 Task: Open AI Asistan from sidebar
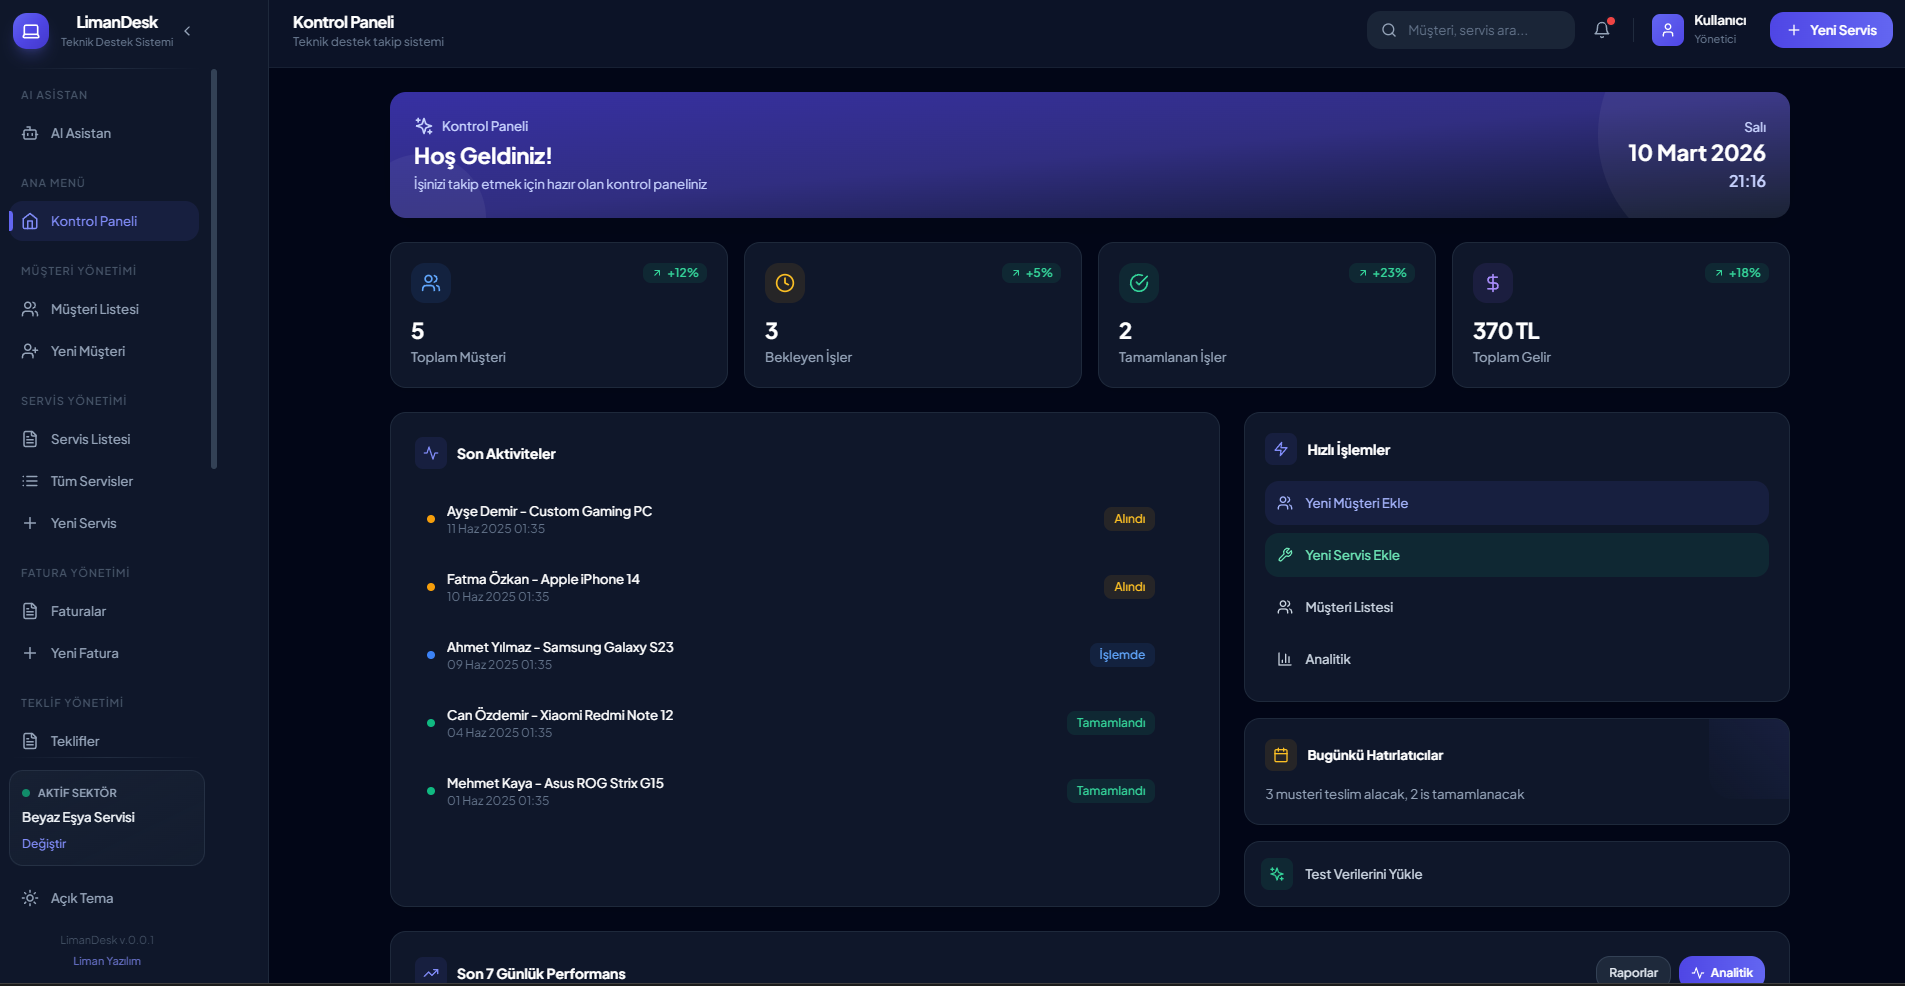(81, 133)
